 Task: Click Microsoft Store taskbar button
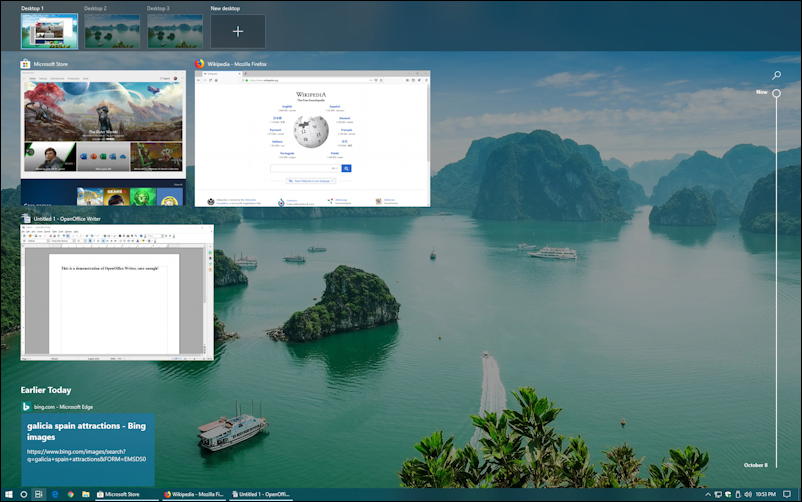click(126, 494)
